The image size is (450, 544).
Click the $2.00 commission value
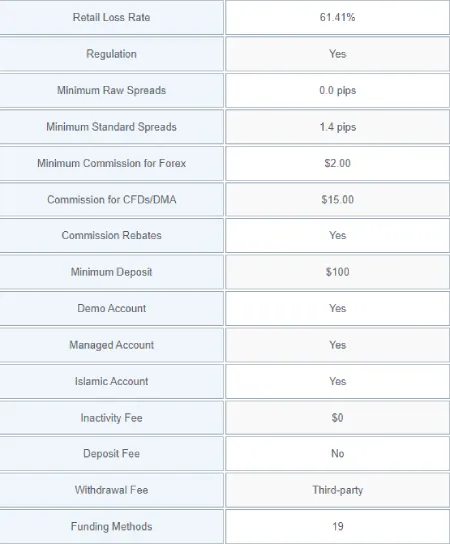[x=338, y=163]
